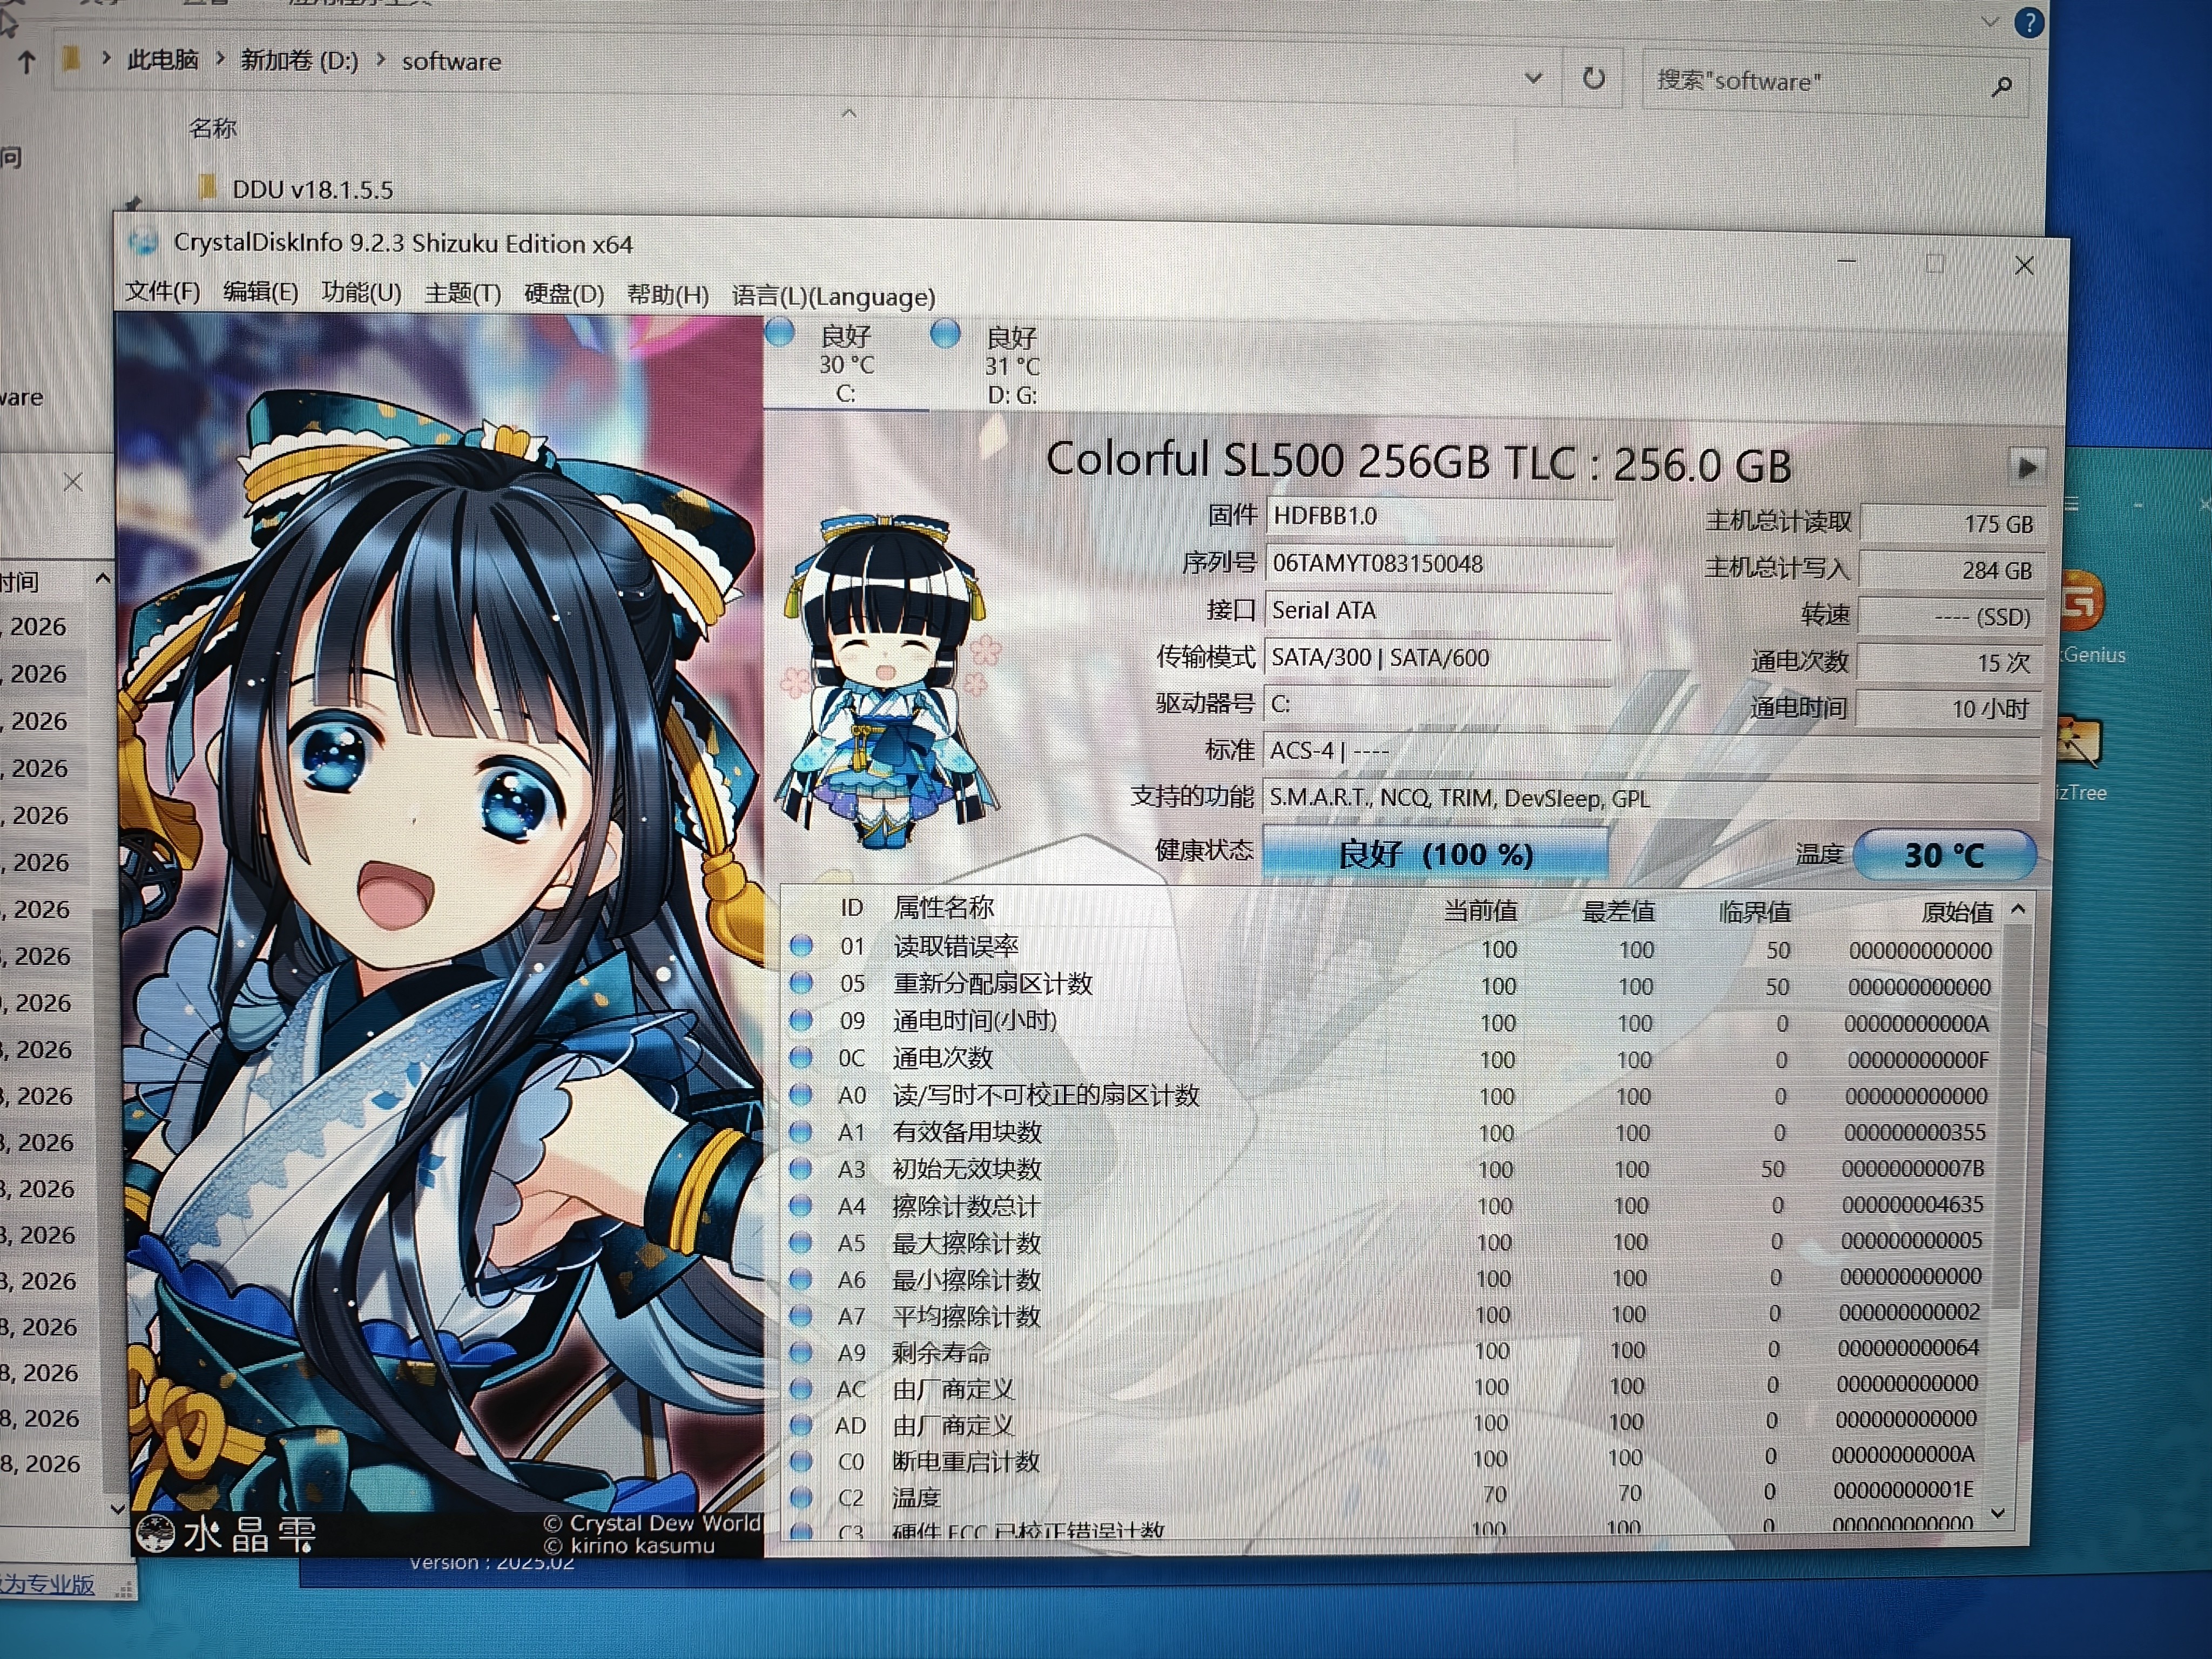The image size is (2212, 1659).
Task: Click status icon for C2 温度 row
Action: pos(801,1497)
